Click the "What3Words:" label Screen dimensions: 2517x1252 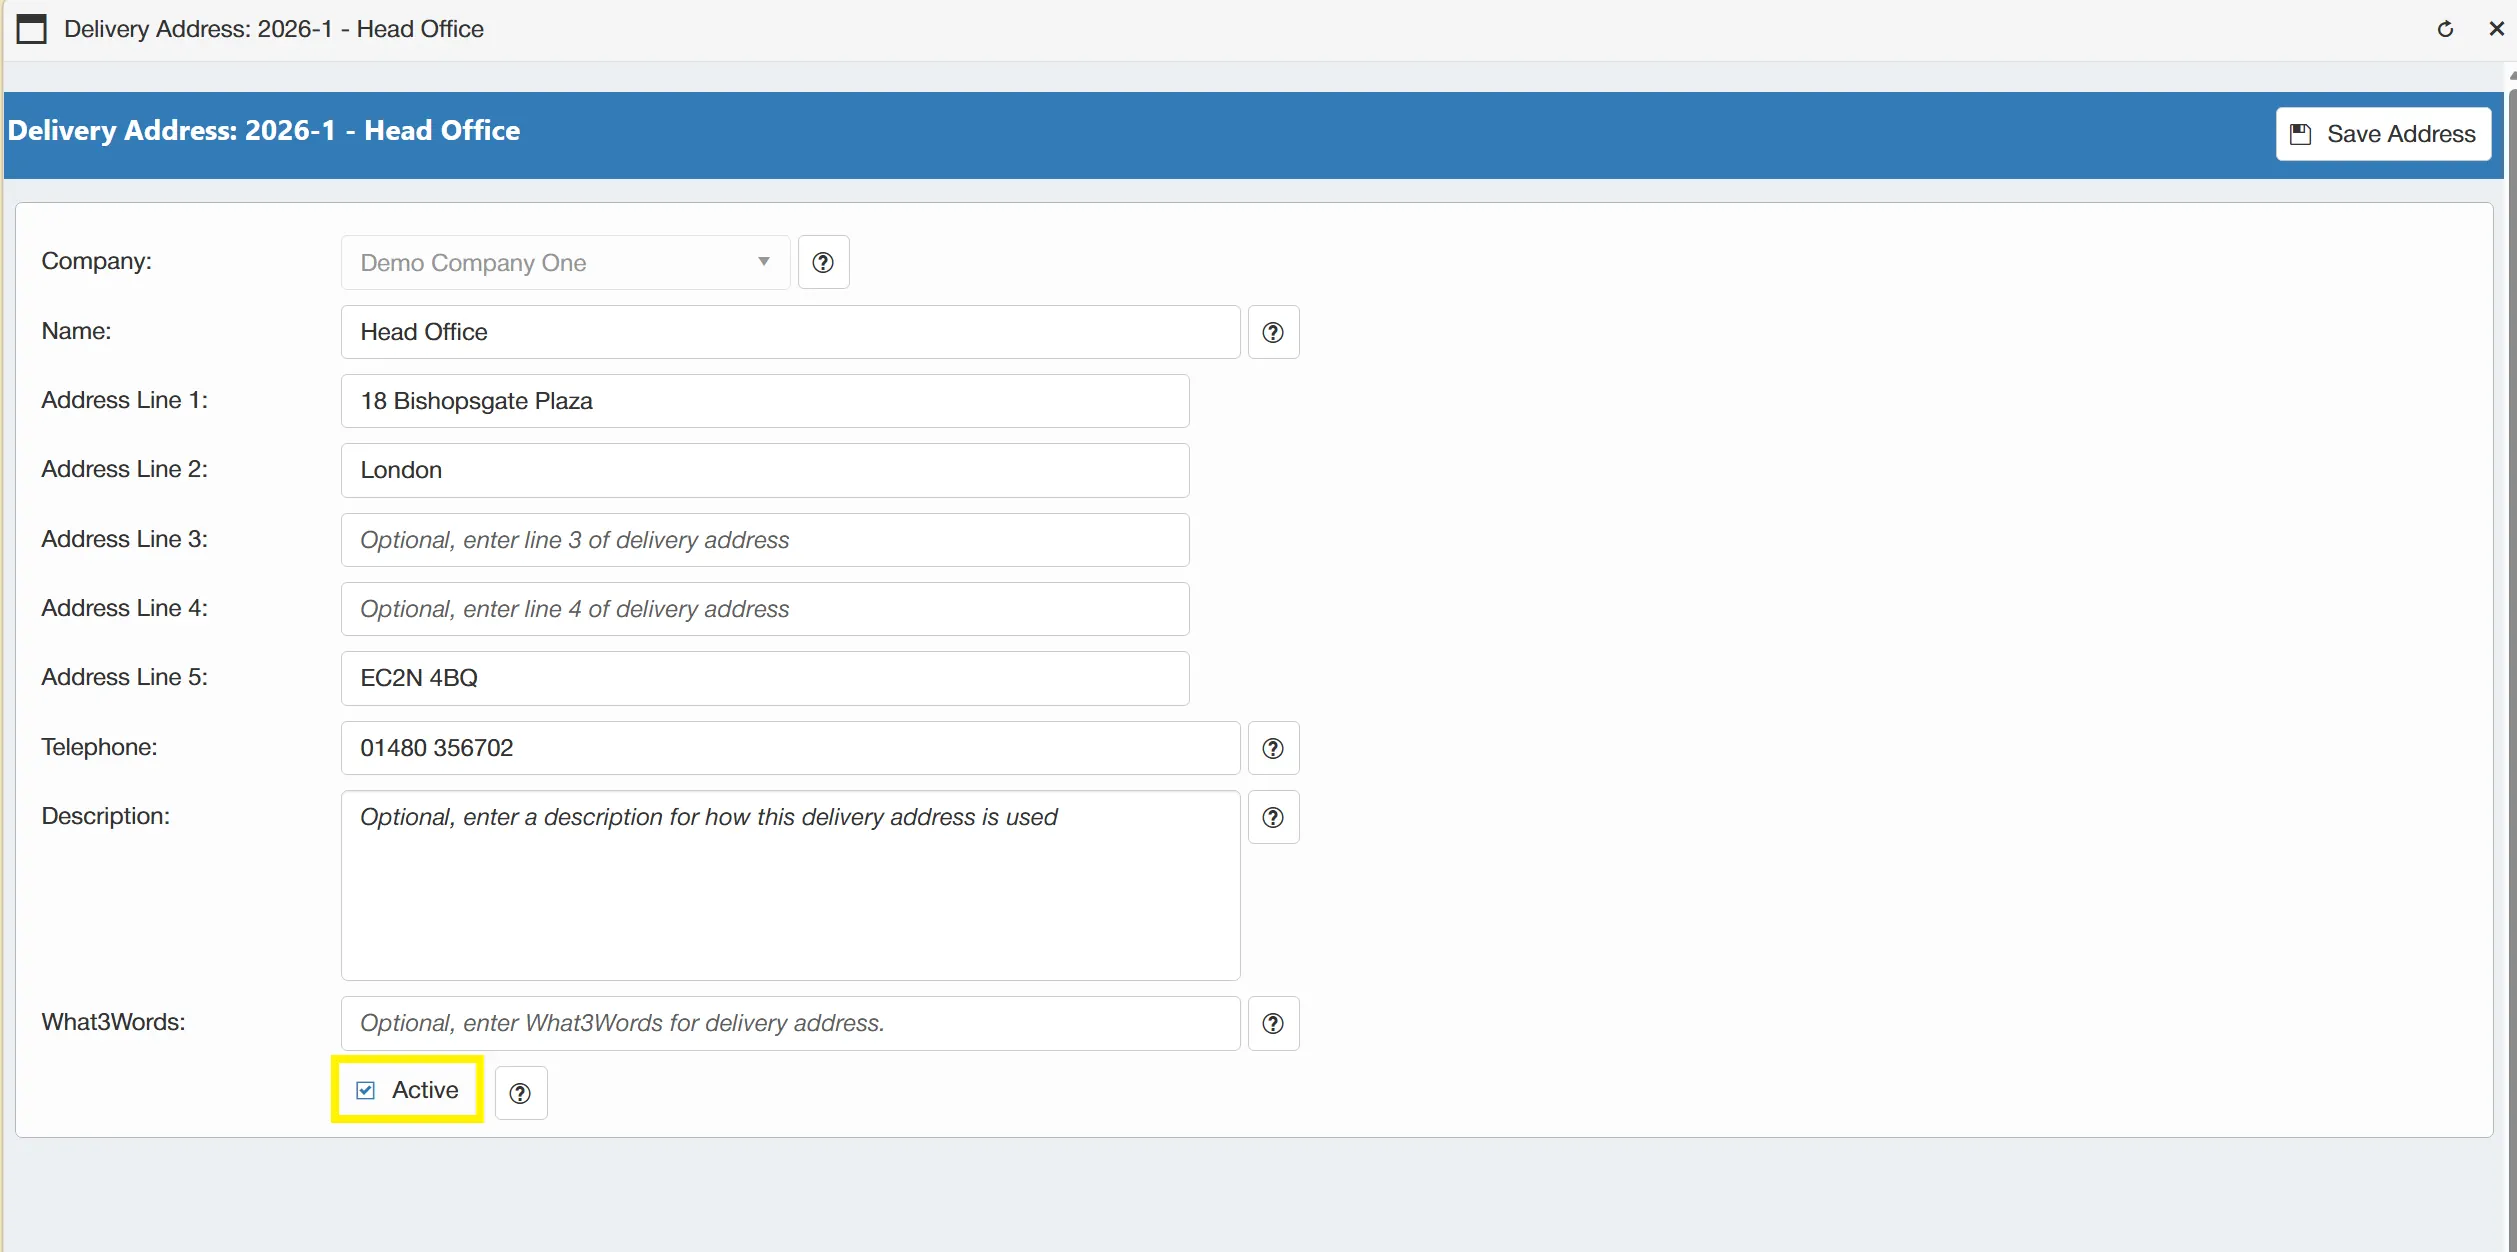(x=113, y=1022)
